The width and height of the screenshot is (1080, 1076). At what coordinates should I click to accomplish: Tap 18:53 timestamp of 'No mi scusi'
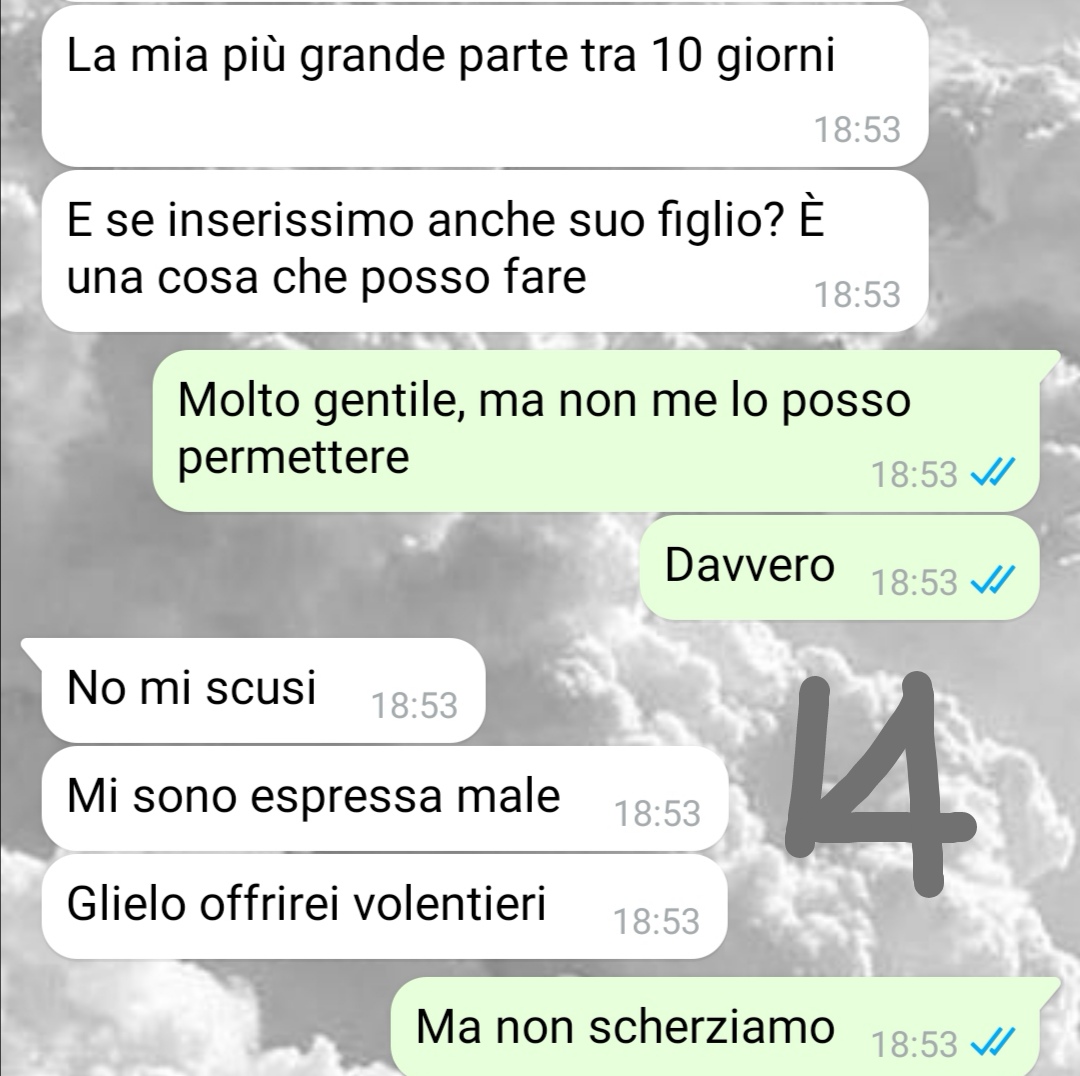click(414, 705)
